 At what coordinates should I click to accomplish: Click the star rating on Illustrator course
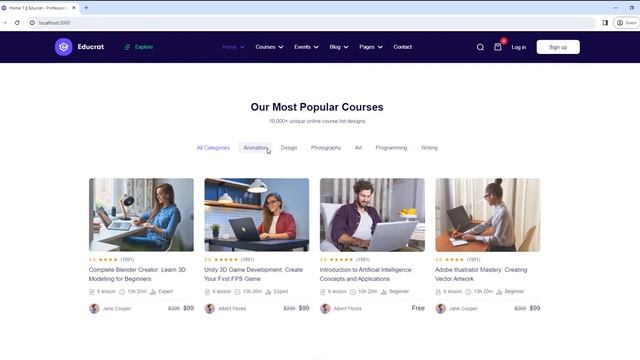tap(454, 260)
